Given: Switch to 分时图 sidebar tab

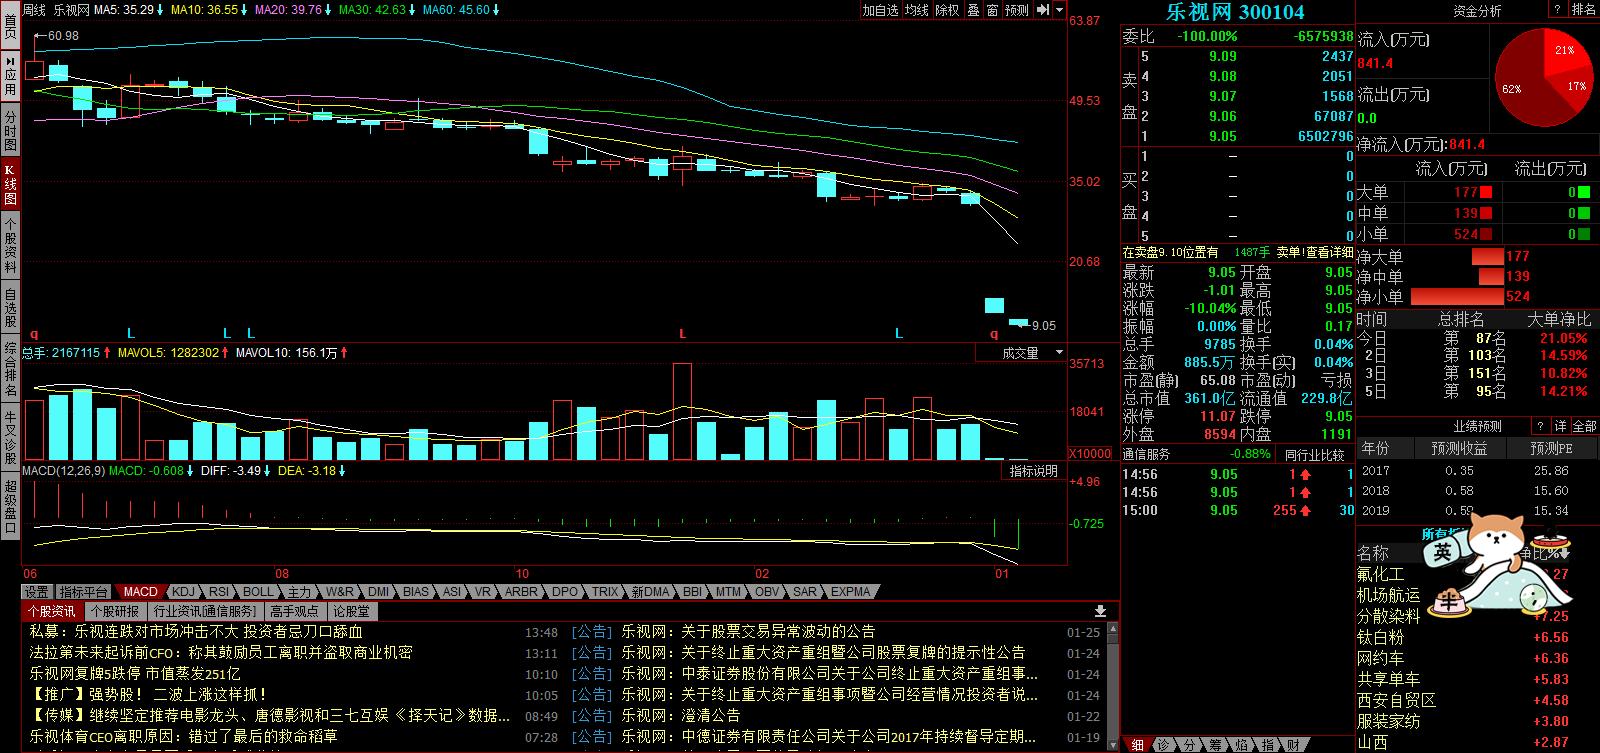Looking at the screenshot, I should click(x=10, y=131).
